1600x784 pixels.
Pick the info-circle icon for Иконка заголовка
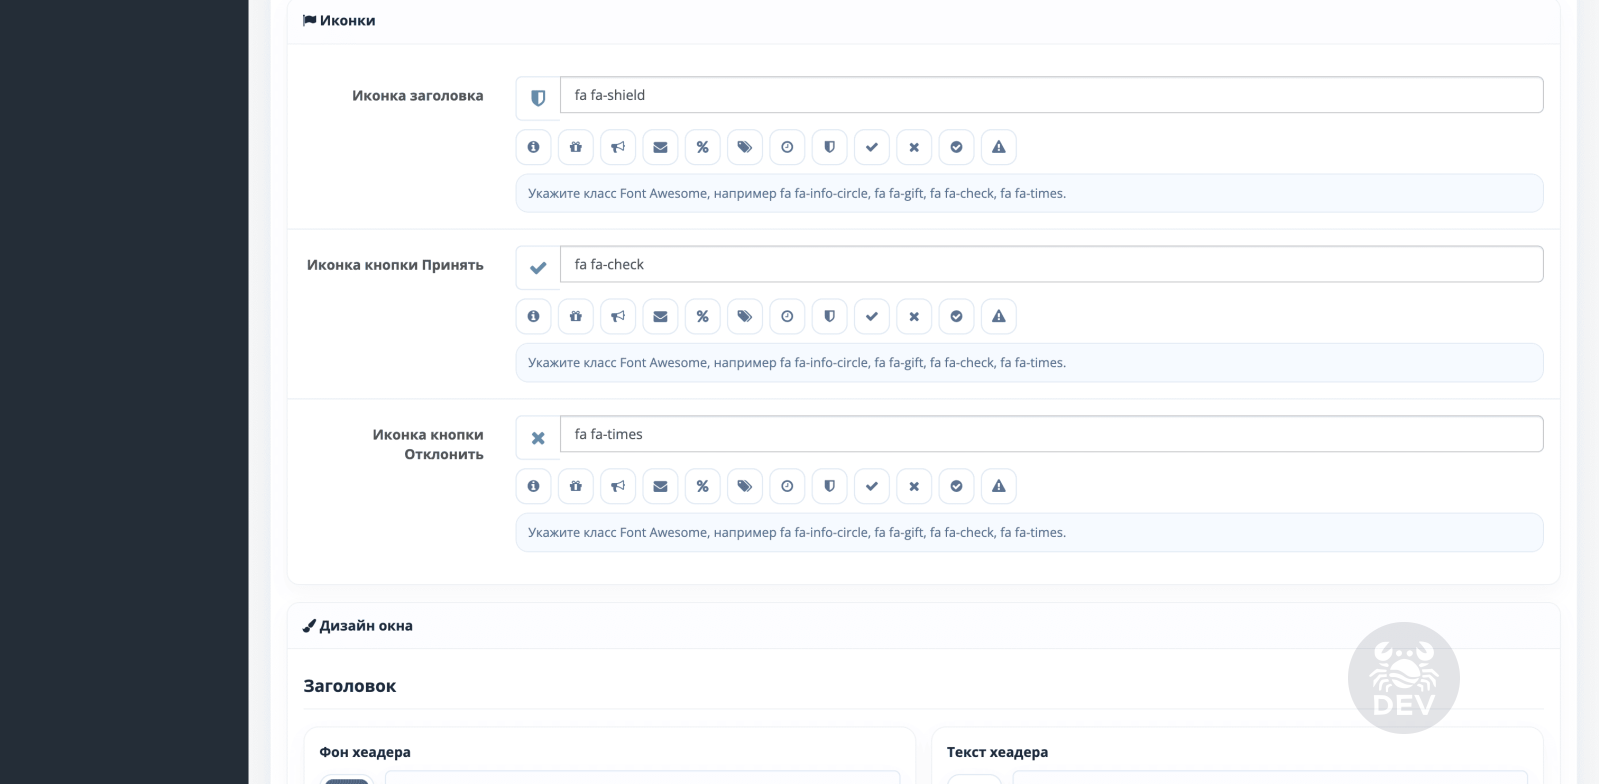point(534,147)
